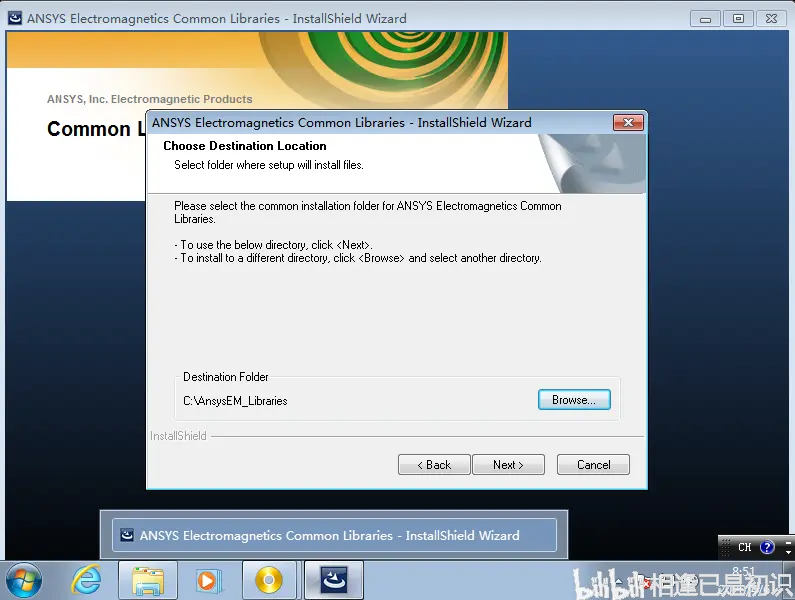
Task: Launch Internet Explorer from the taskbar
Action: [86, 580]
